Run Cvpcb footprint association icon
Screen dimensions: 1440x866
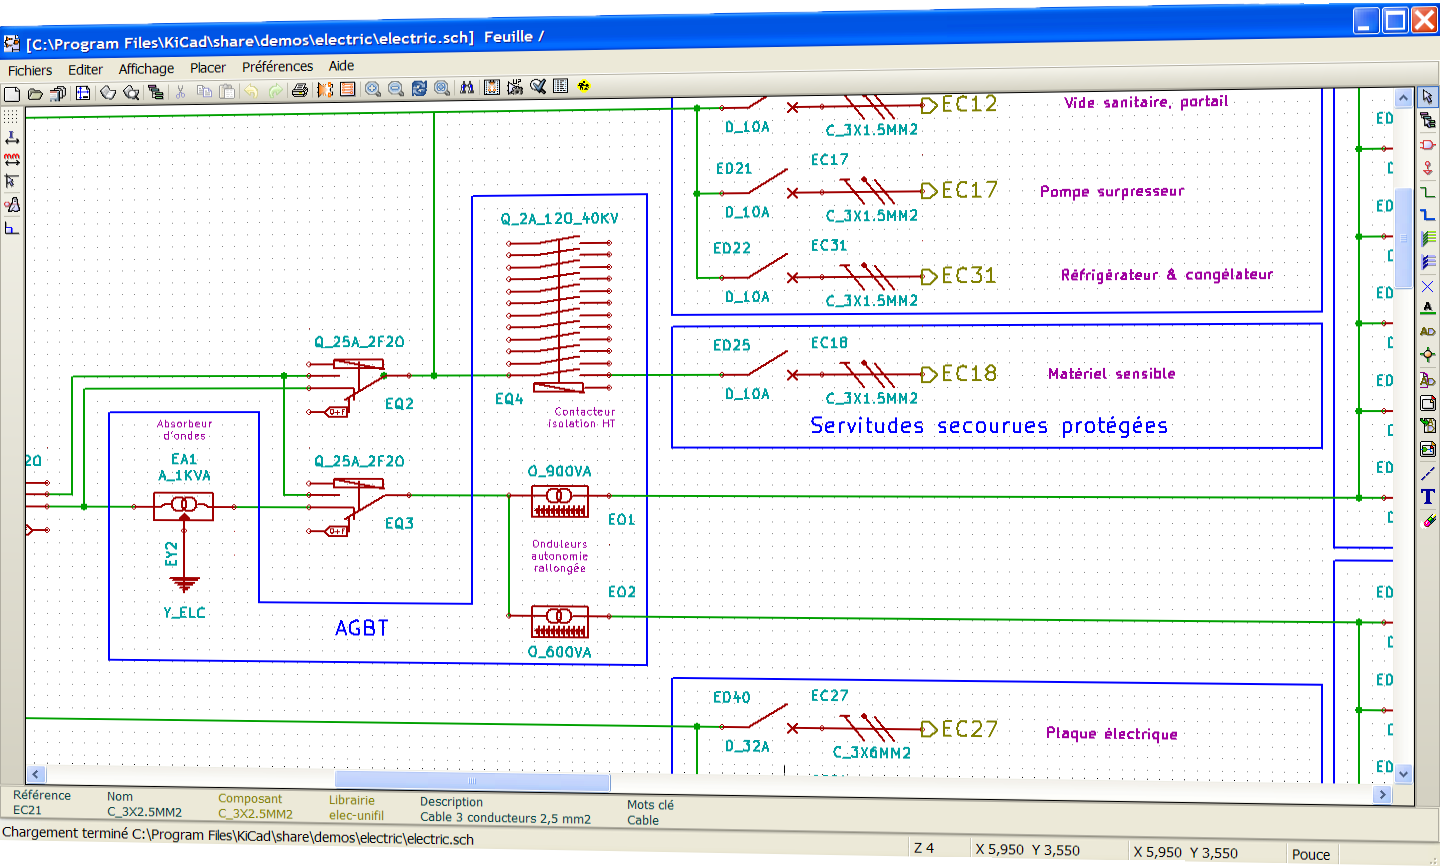coord(325,90)
